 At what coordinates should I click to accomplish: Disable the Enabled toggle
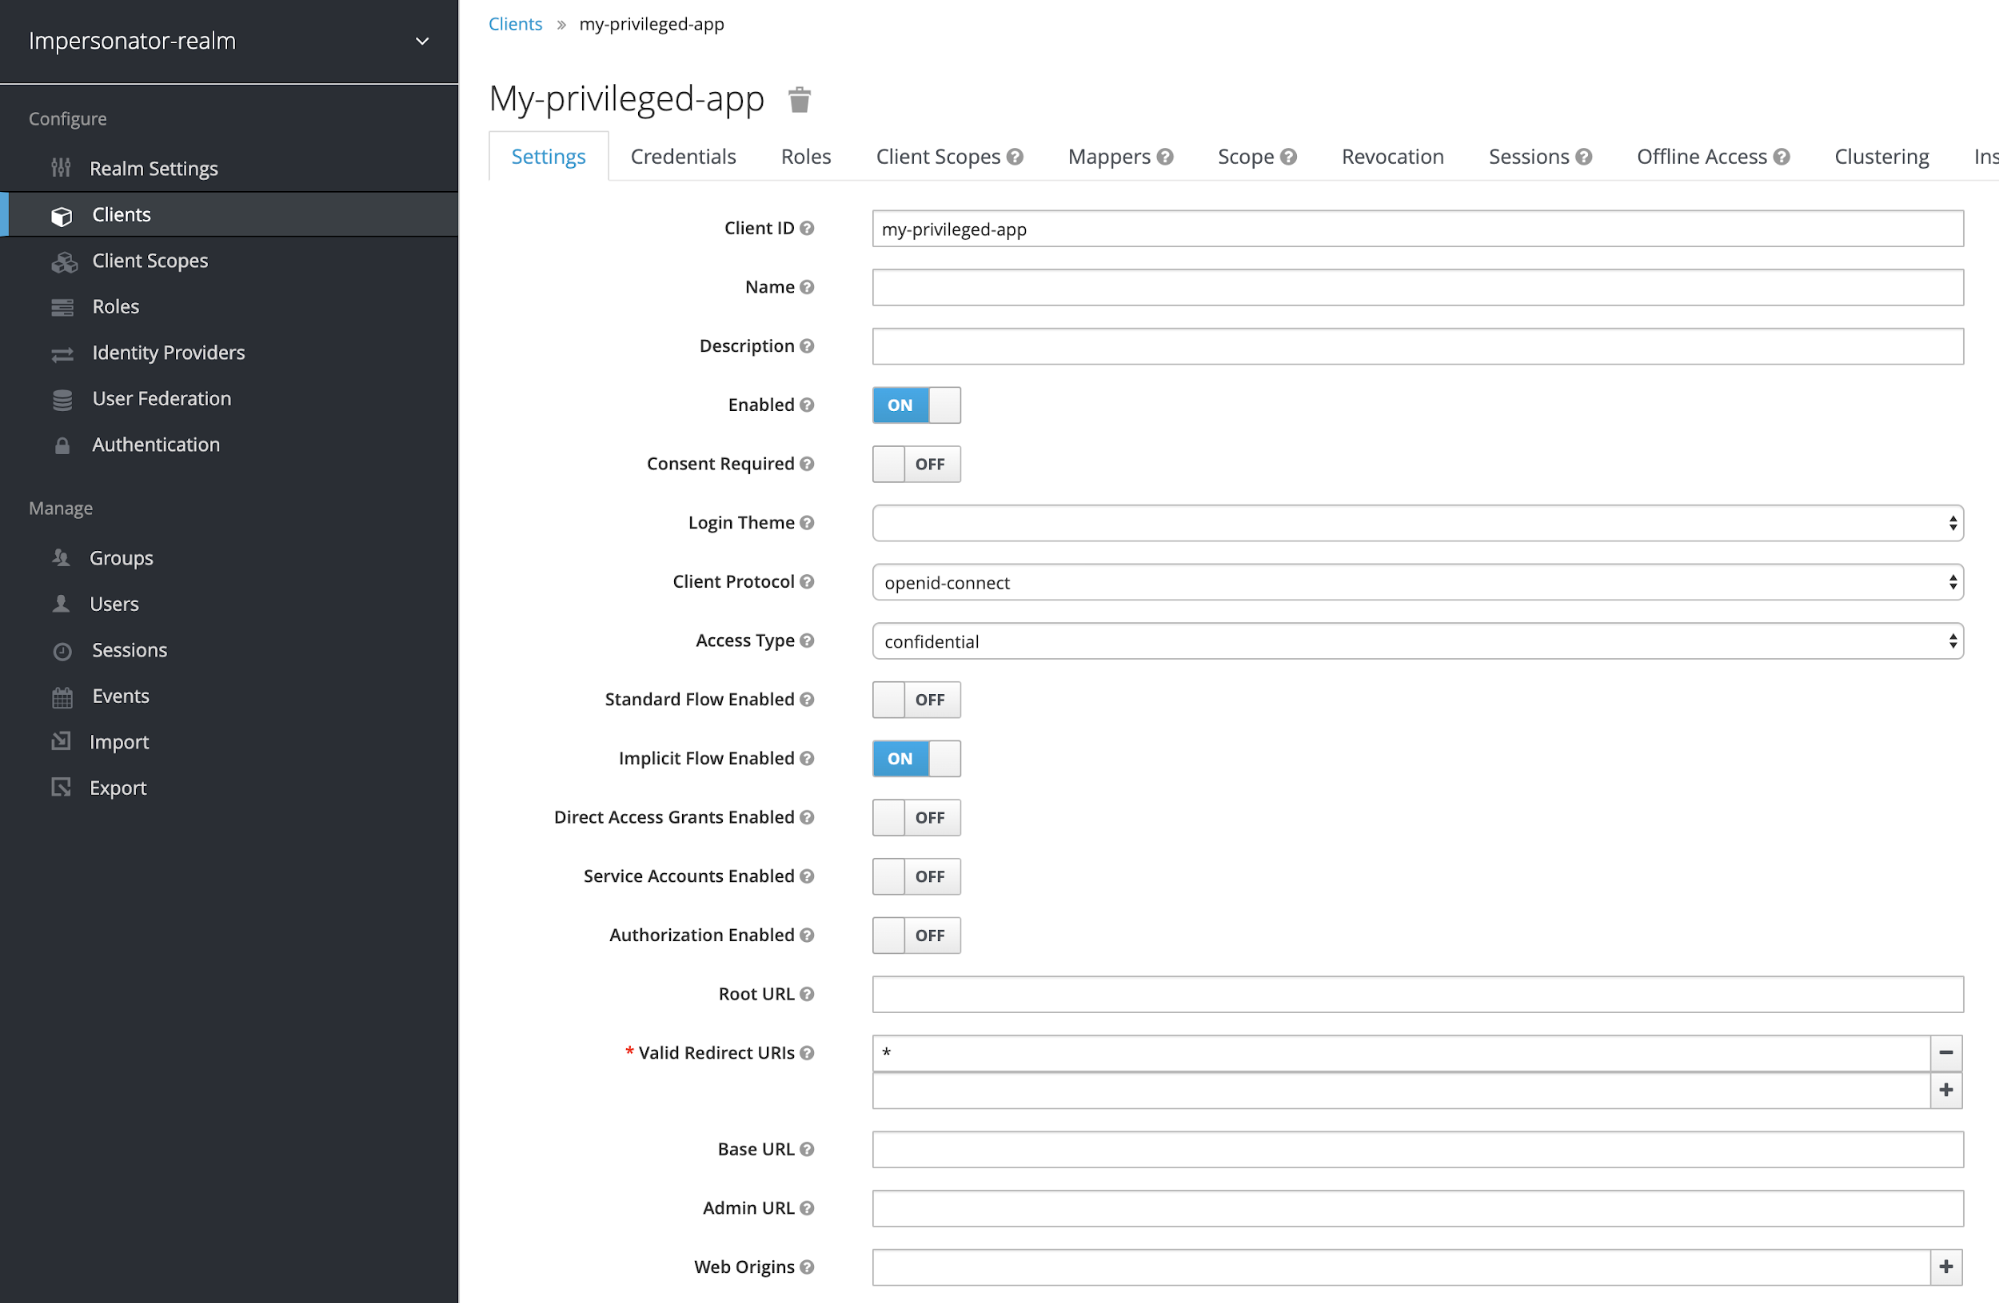point(915,405)
